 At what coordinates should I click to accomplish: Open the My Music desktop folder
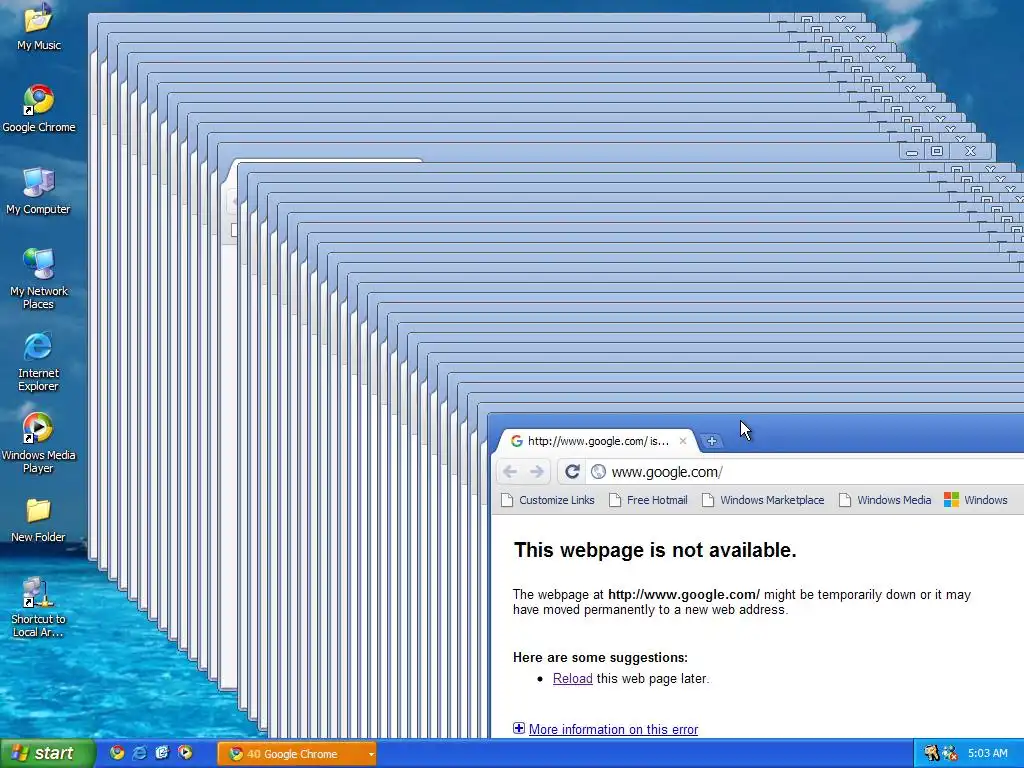click(39, 26)
